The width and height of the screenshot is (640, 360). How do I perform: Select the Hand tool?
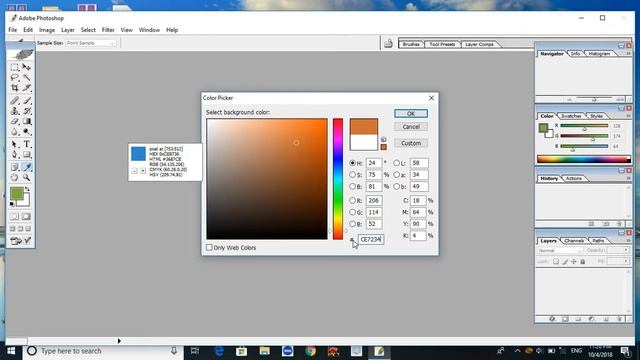coord(15,178)
